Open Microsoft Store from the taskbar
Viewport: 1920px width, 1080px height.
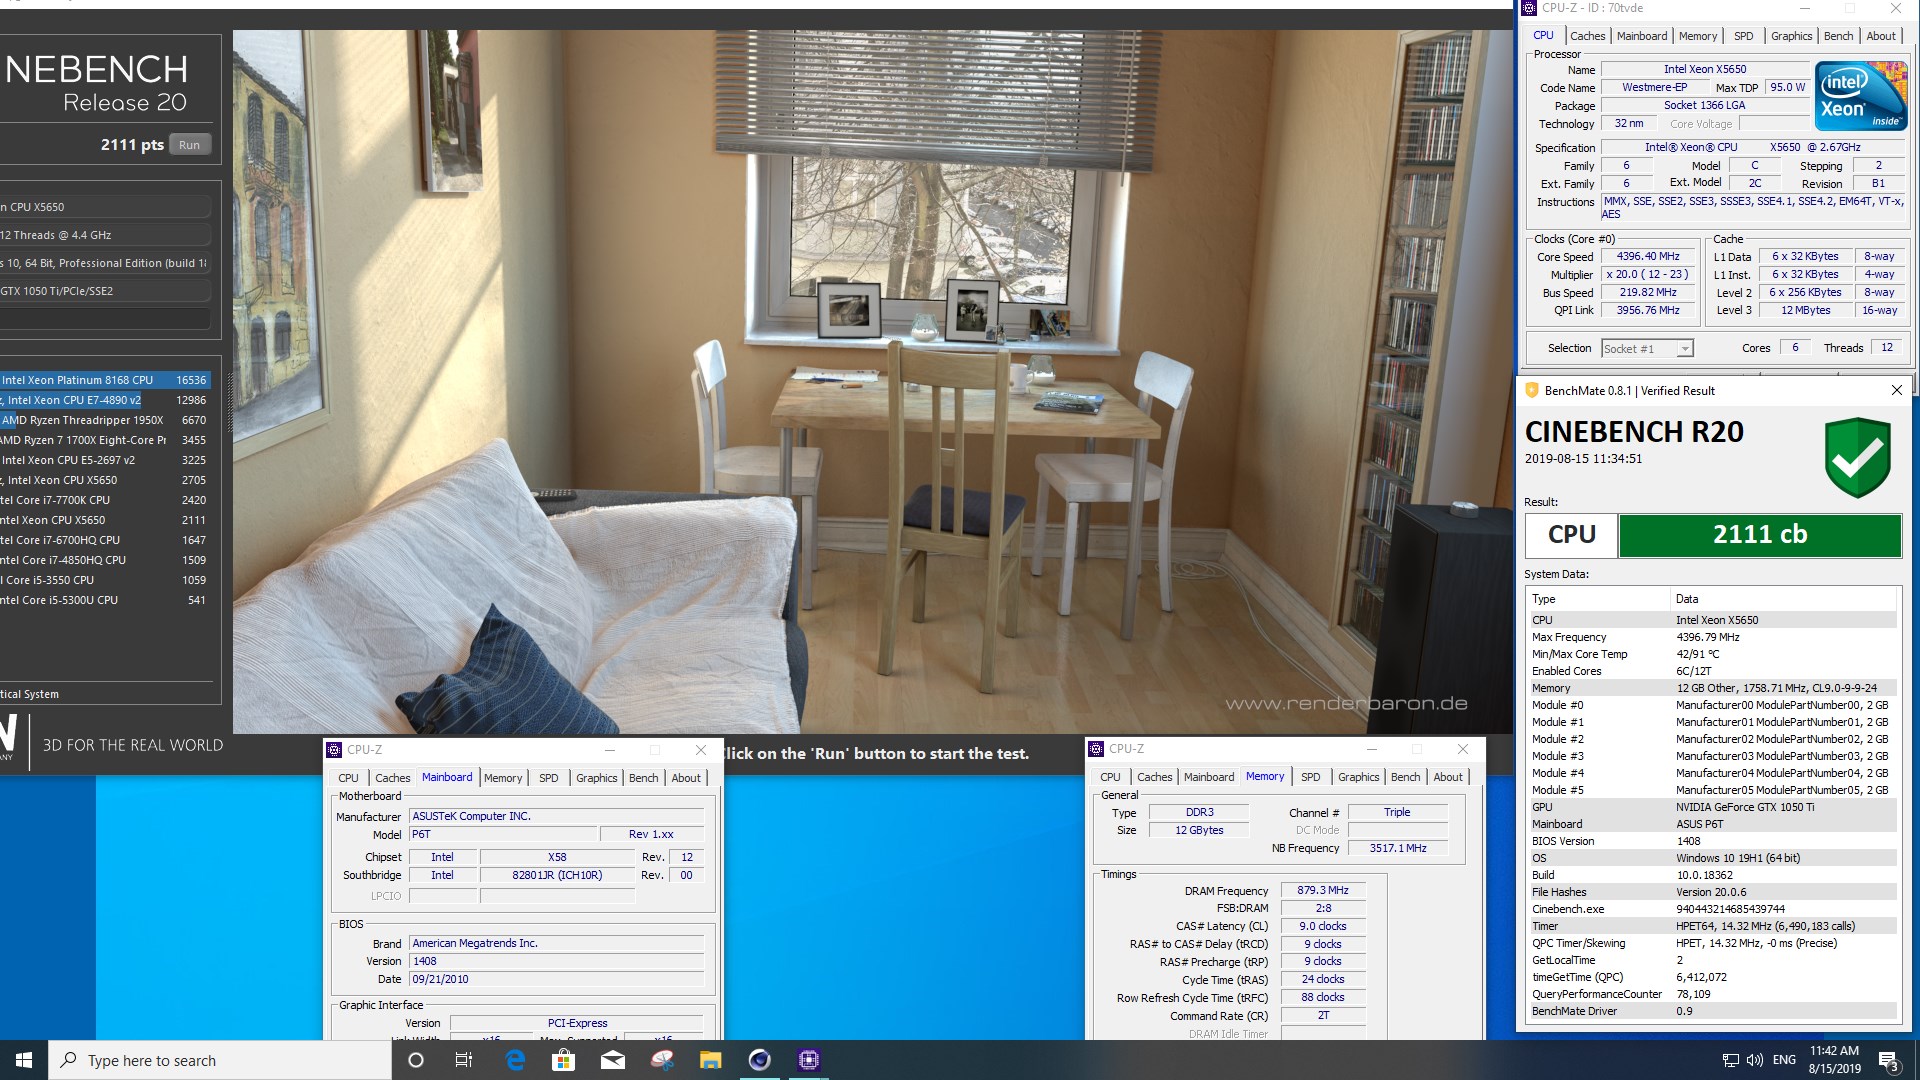564,1060
